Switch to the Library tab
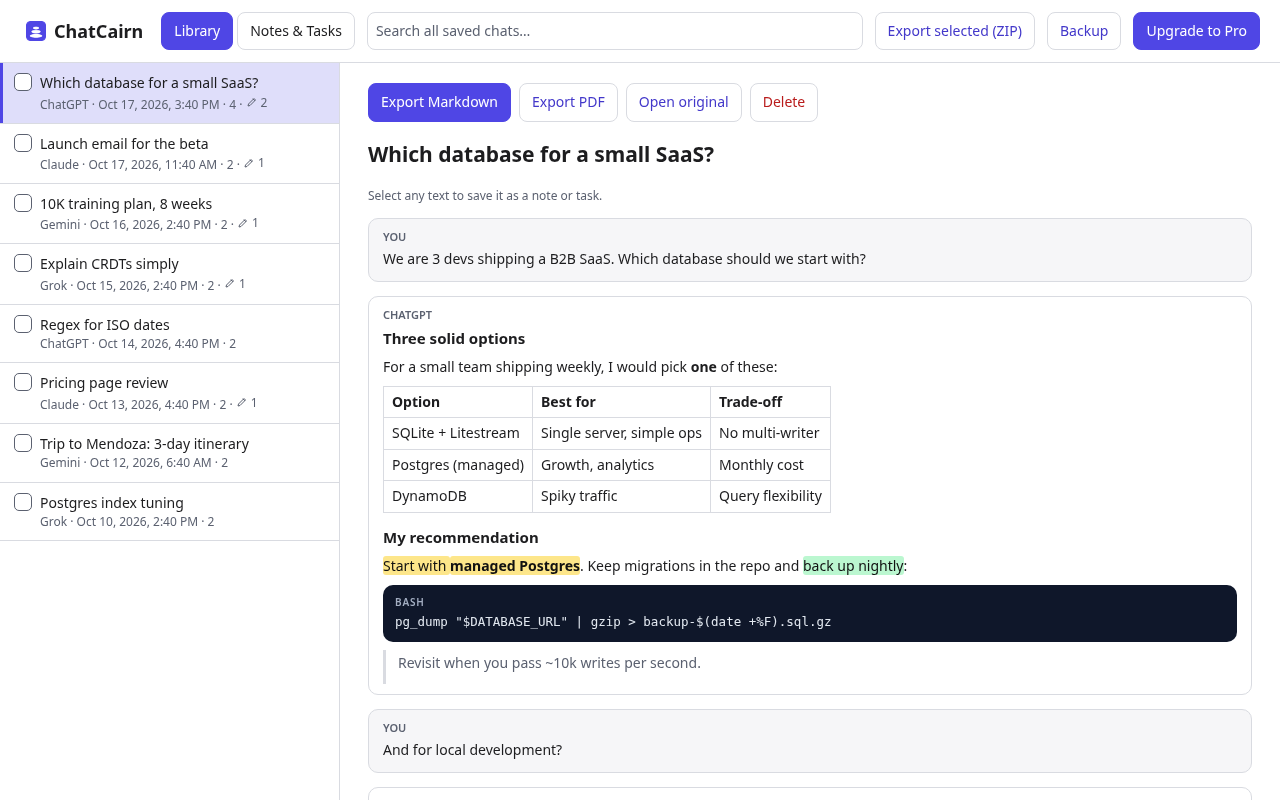Viewport: 1280px width, 800px height. [197, 31]
